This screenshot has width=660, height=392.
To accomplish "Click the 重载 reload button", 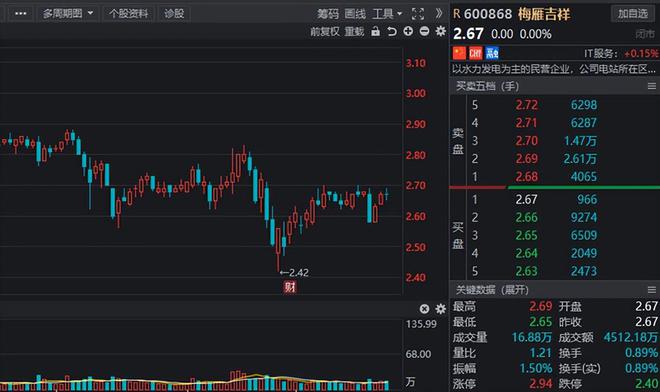I will point(354,32).
